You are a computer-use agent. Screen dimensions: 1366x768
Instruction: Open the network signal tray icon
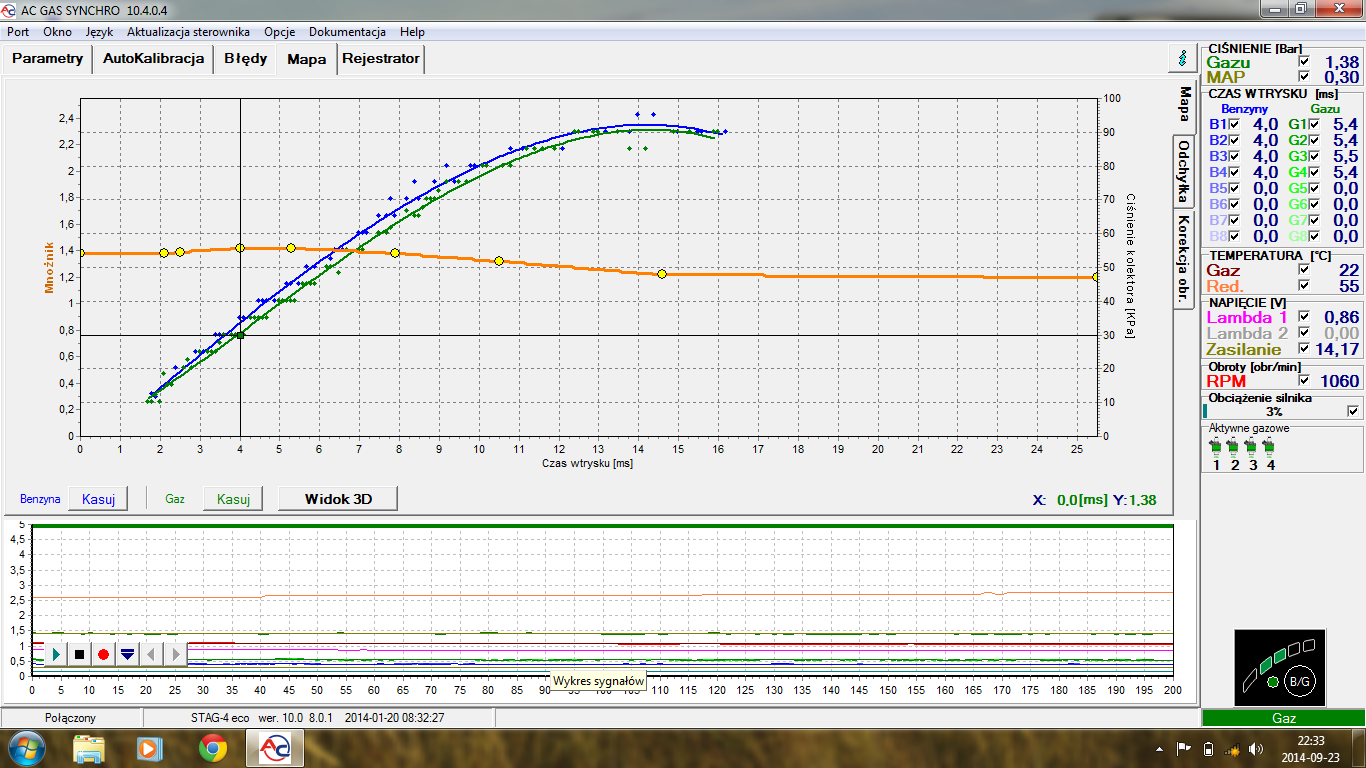[1232, 748]
